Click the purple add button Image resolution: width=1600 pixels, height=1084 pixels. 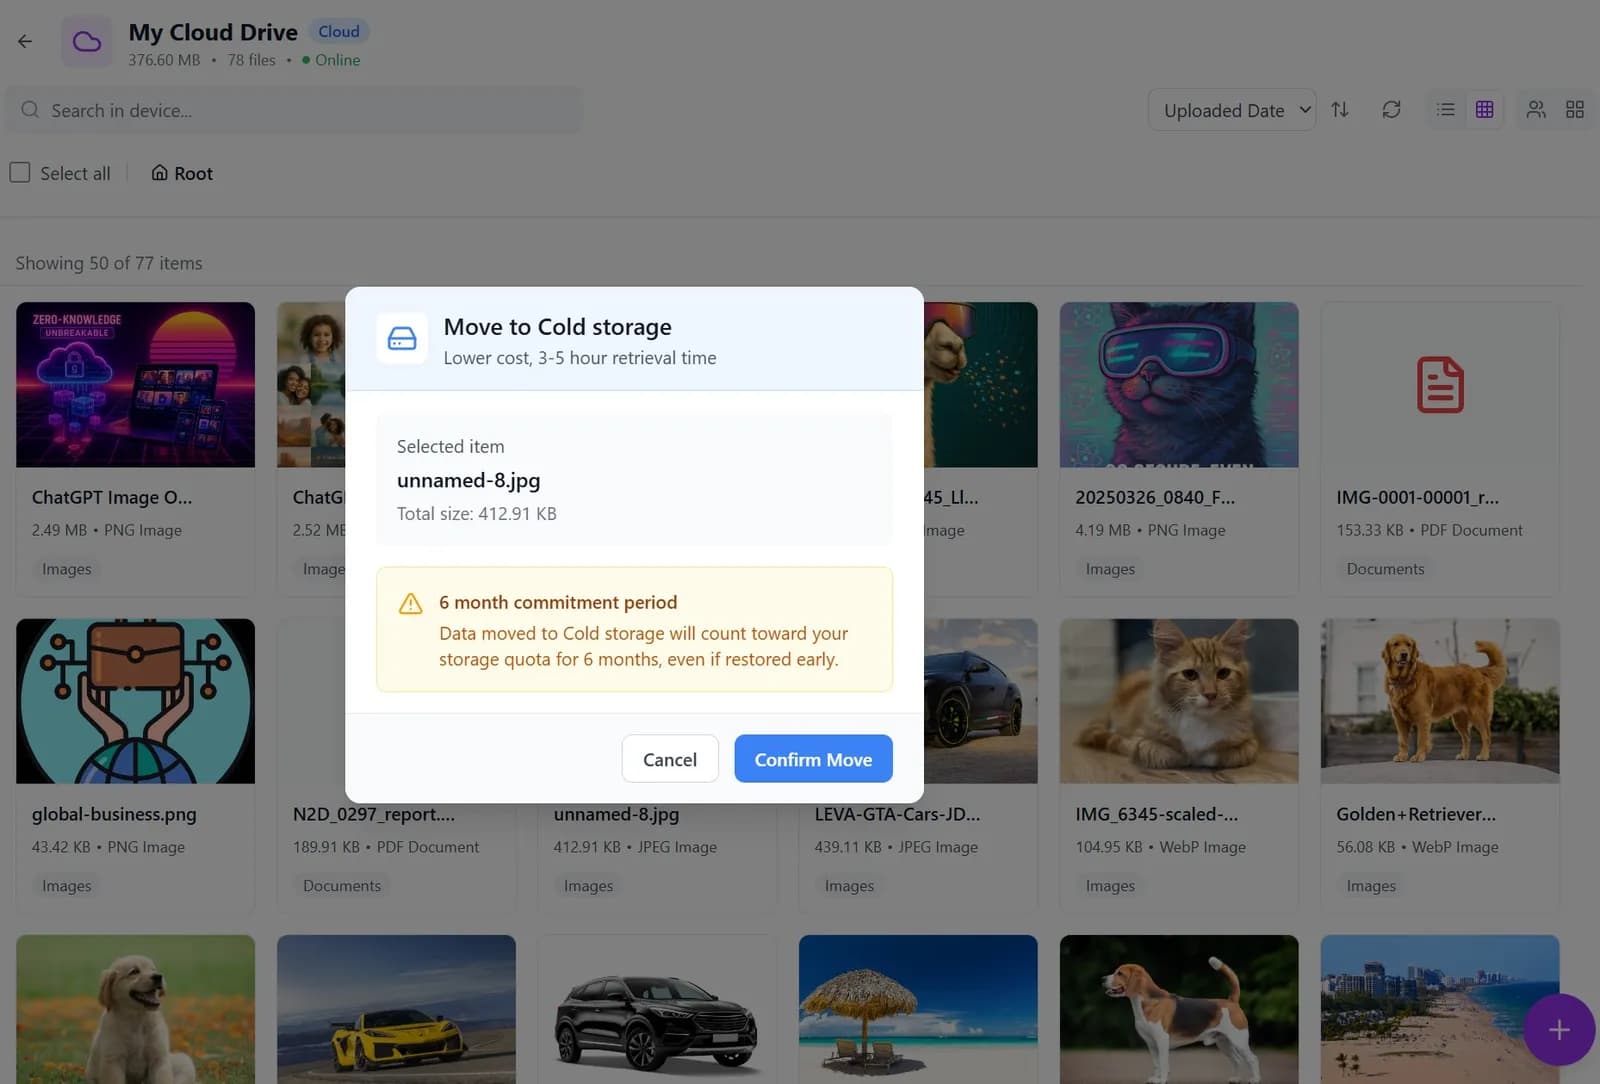pyautogui.click(x=1557, y=1030)
